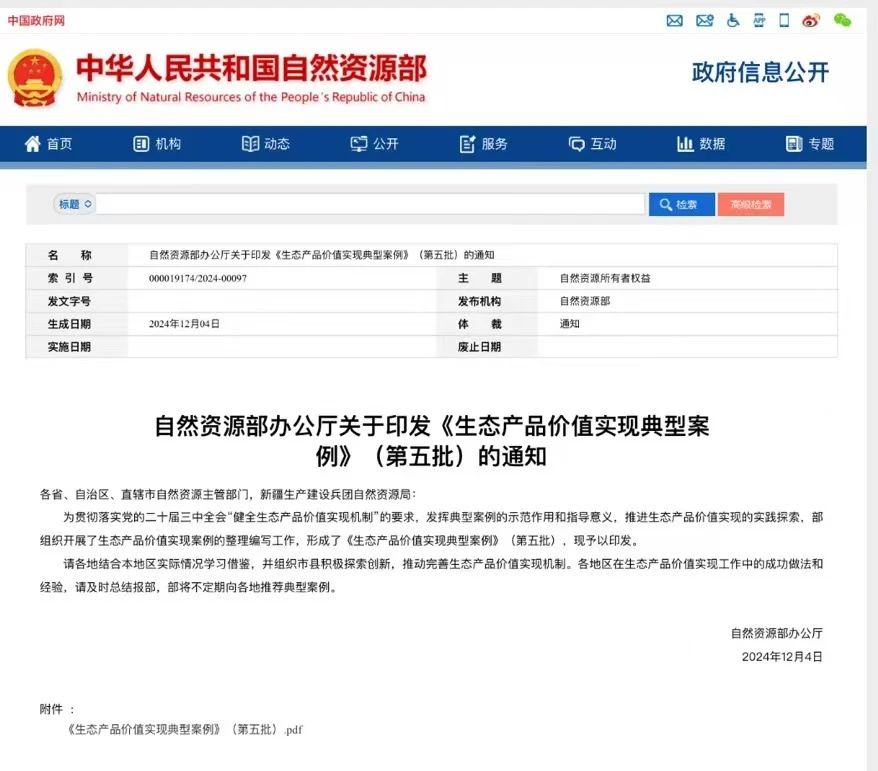Select the 动态 navigation item
Image resolution: width=878 pixels, height=771 pixels.
pos(266,144)
